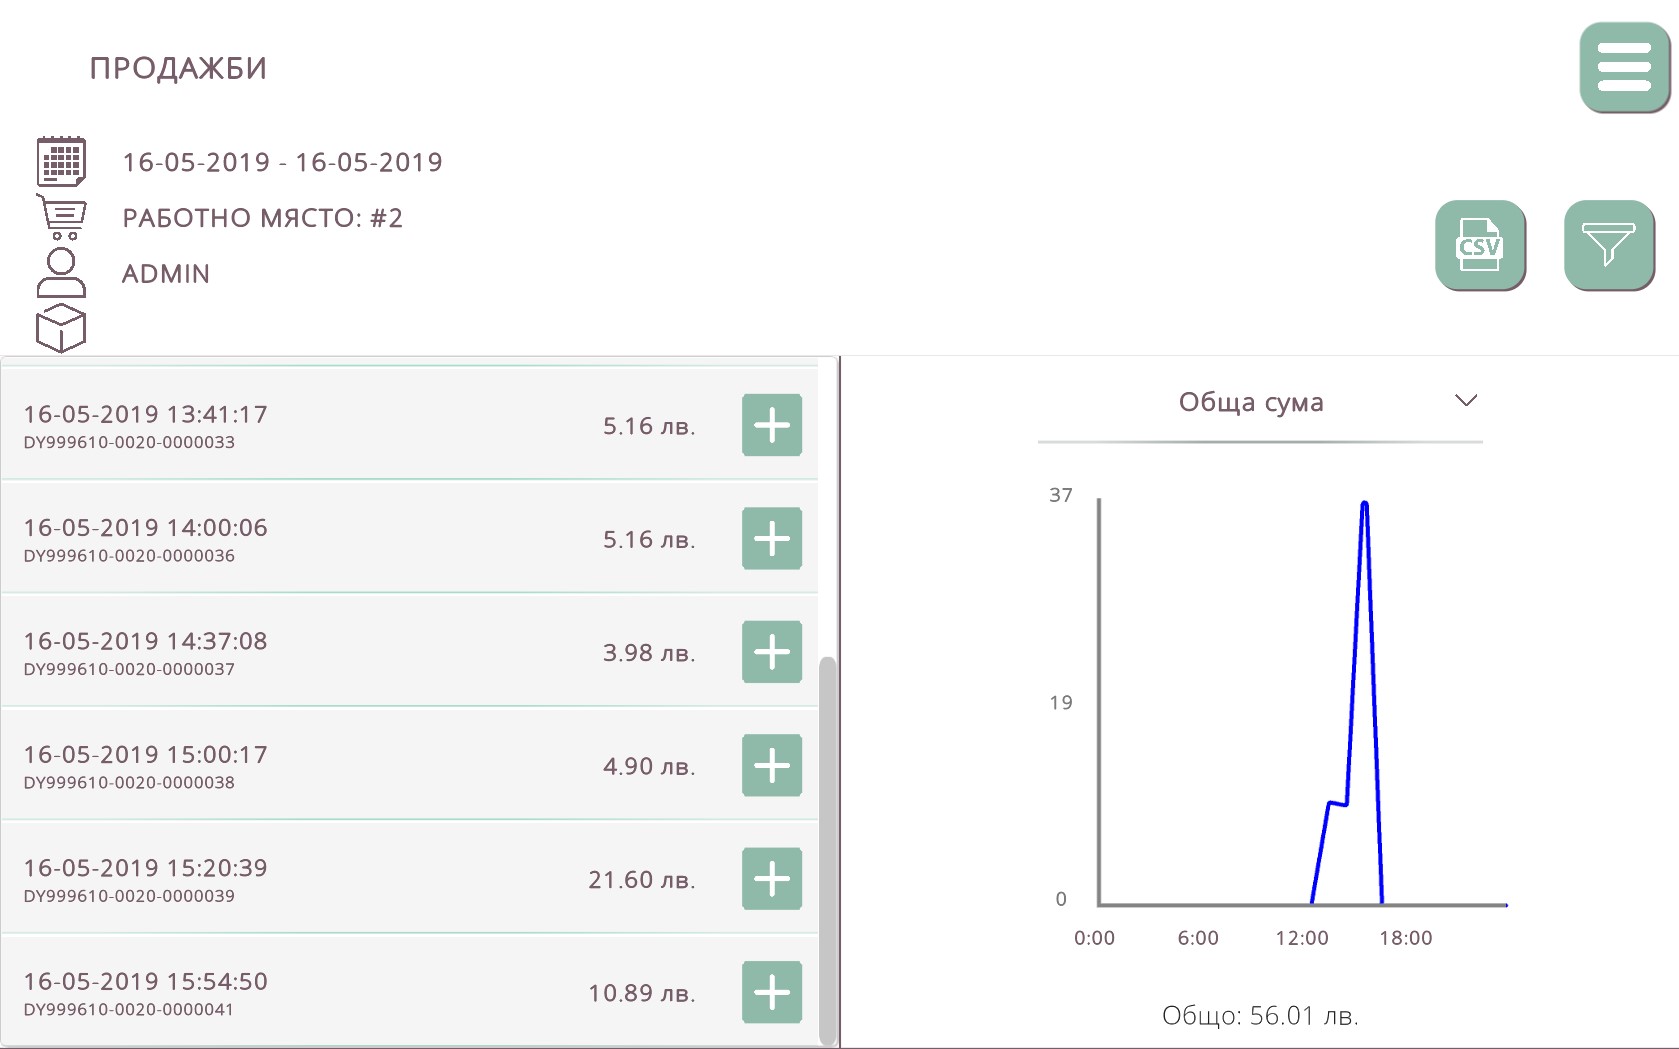1679x1049 pixels.
Task: Export sales to CSV file
Action: point(1479,245)
